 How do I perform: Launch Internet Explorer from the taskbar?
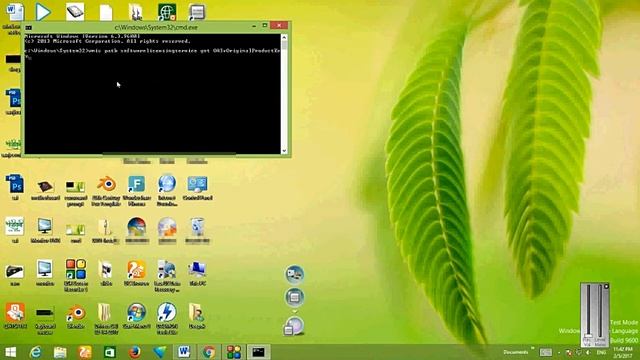point(36,352)
